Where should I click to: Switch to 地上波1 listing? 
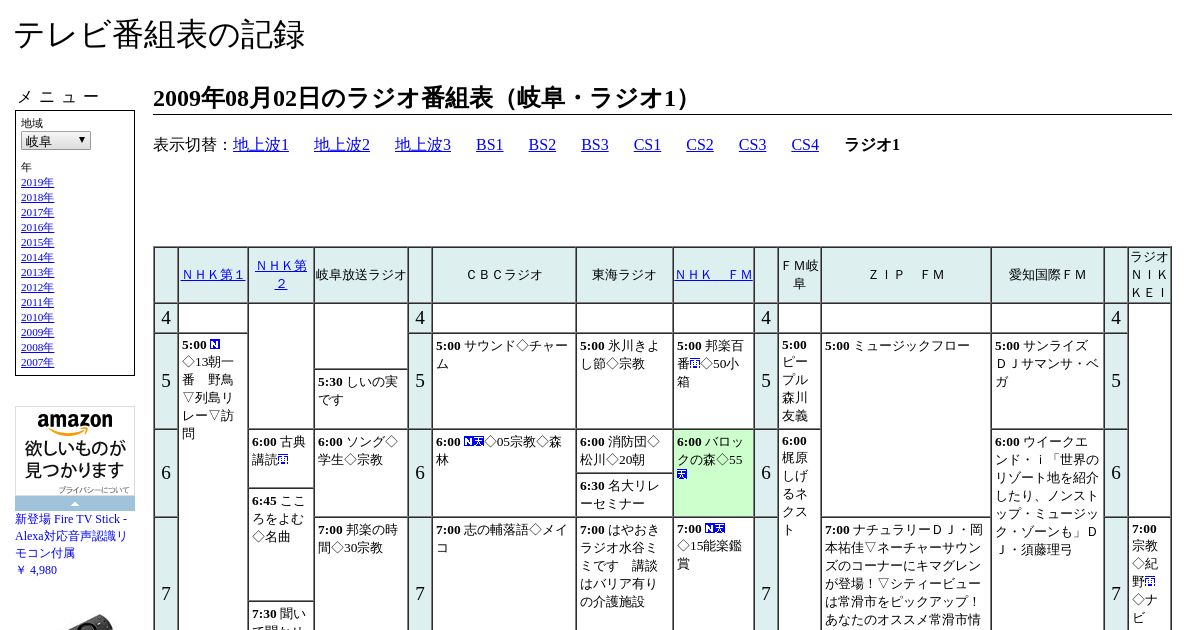pyautogui.click(x=261, y=145)
